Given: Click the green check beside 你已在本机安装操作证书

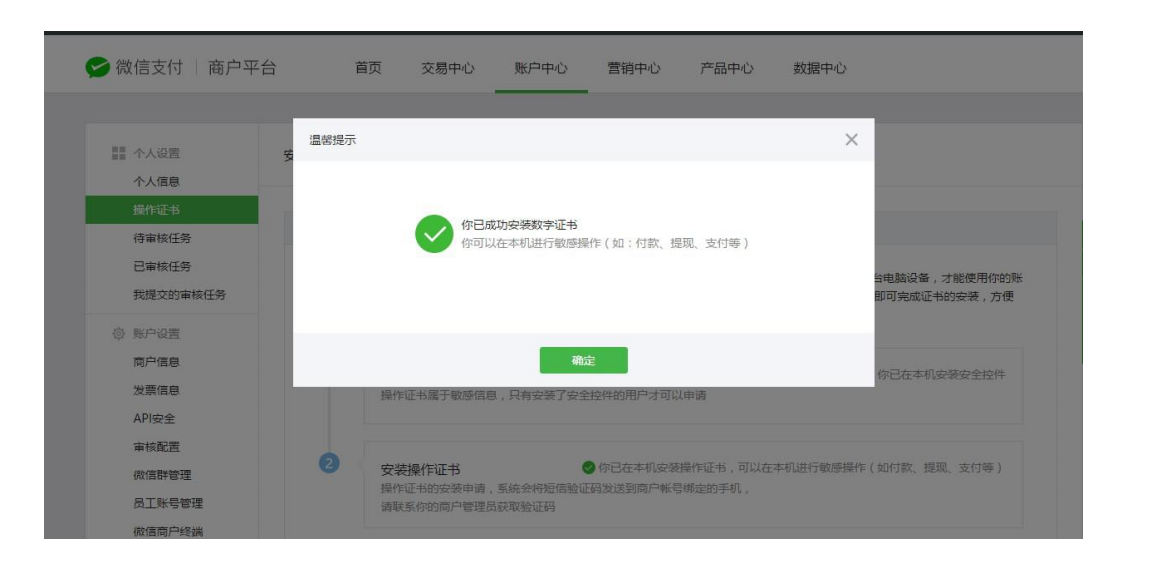Looking at the screenshot, I should coord(589,468).
